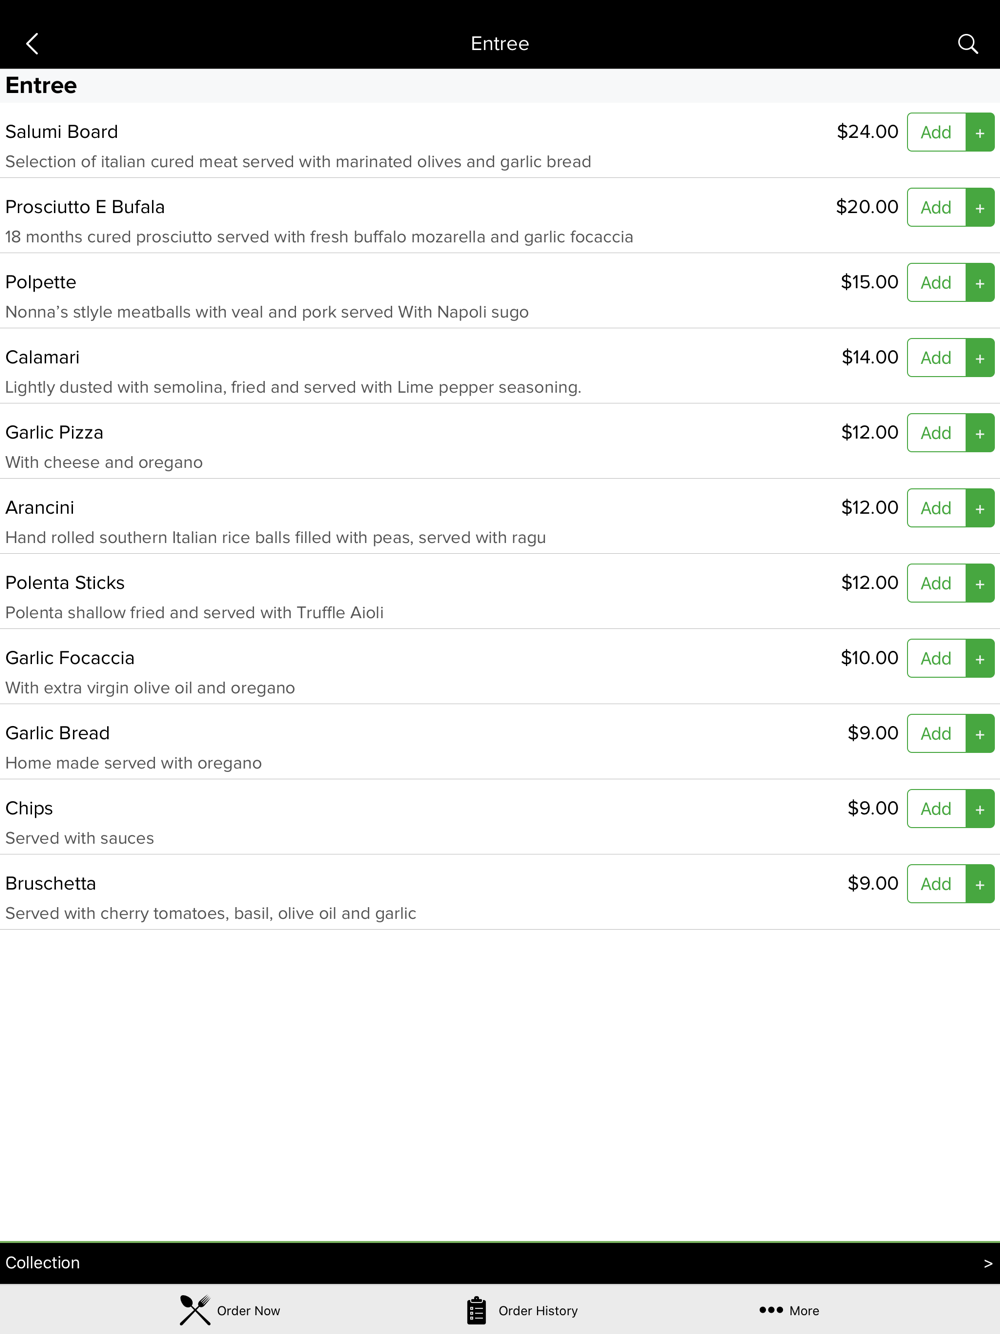Tap the green plus for Garlic Pizza

pos(980,433)
